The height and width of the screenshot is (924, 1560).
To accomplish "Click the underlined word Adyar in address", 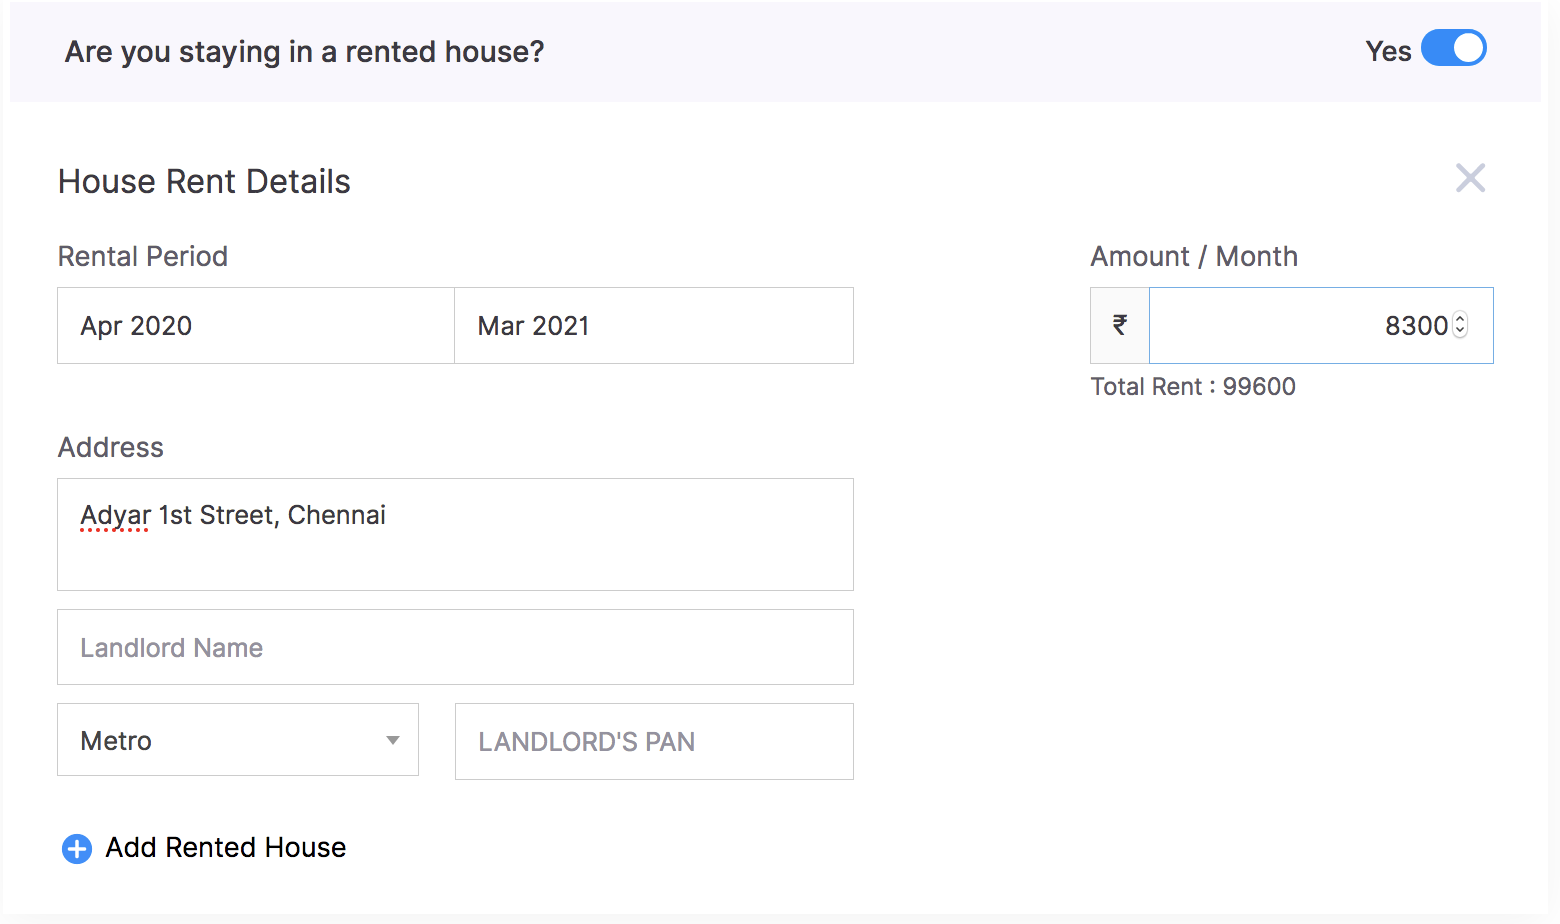I will click(113, 514).
